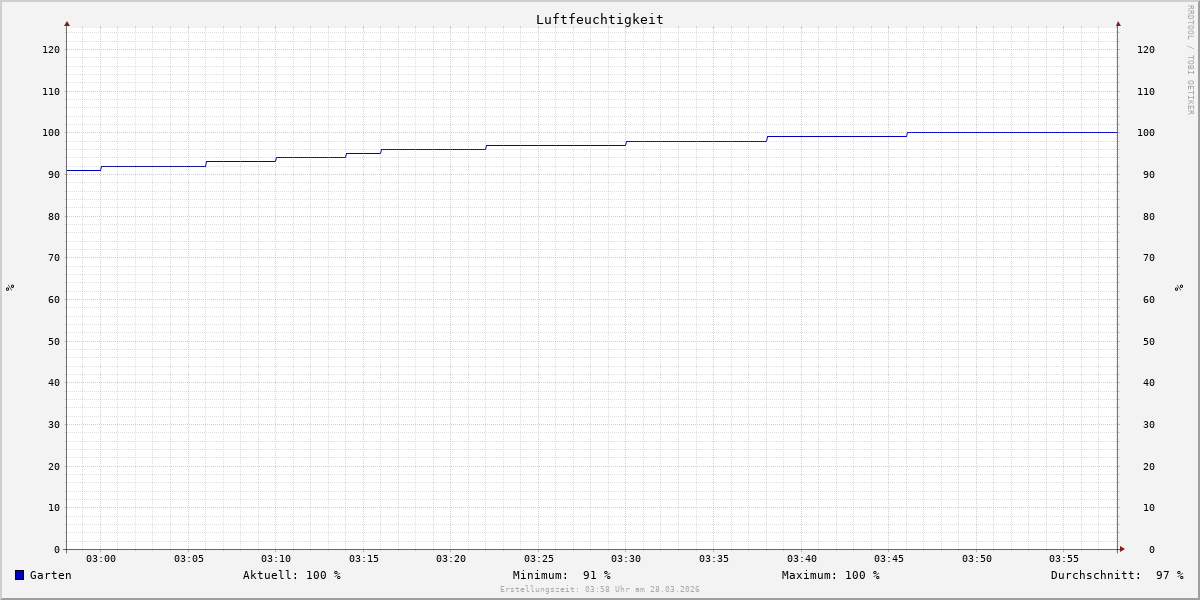Click the left axis percent unit label
The width and height of the screenshot is (1200, 600).
[x=10, y=287]
